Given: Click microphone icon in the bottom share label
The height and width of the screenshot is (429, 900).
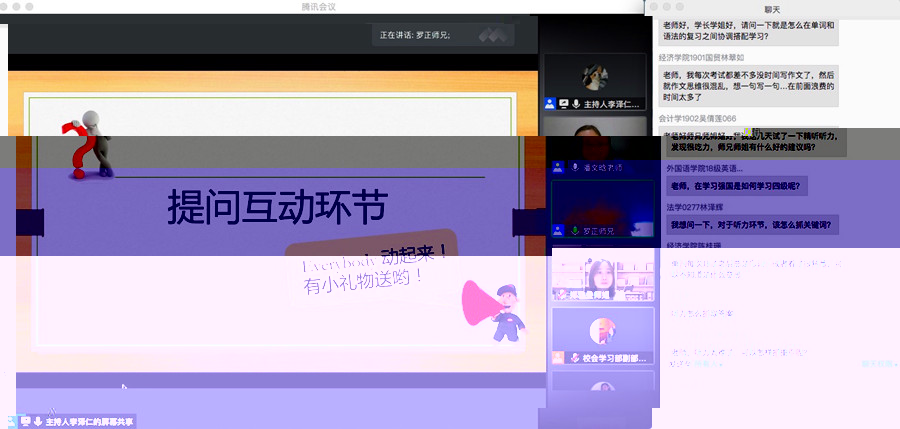Looking at the screenshot, I should click(x=38, y=422).
